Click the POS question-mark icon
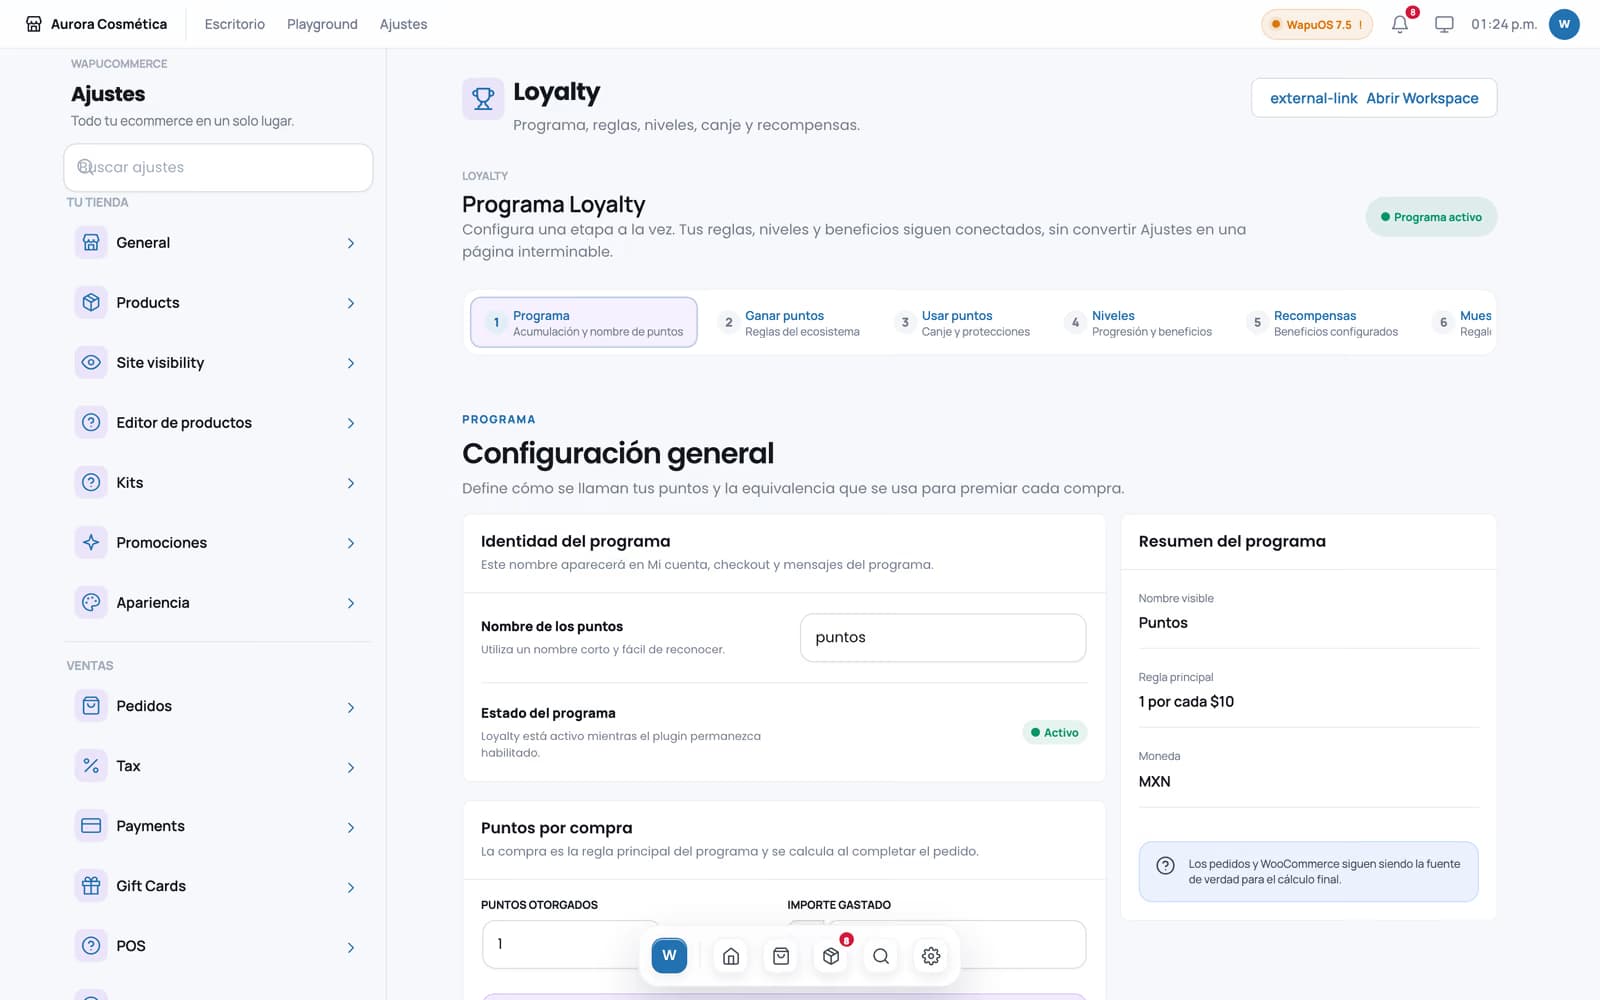Screen dimensions: 1600x1000 tap(91, 946)
